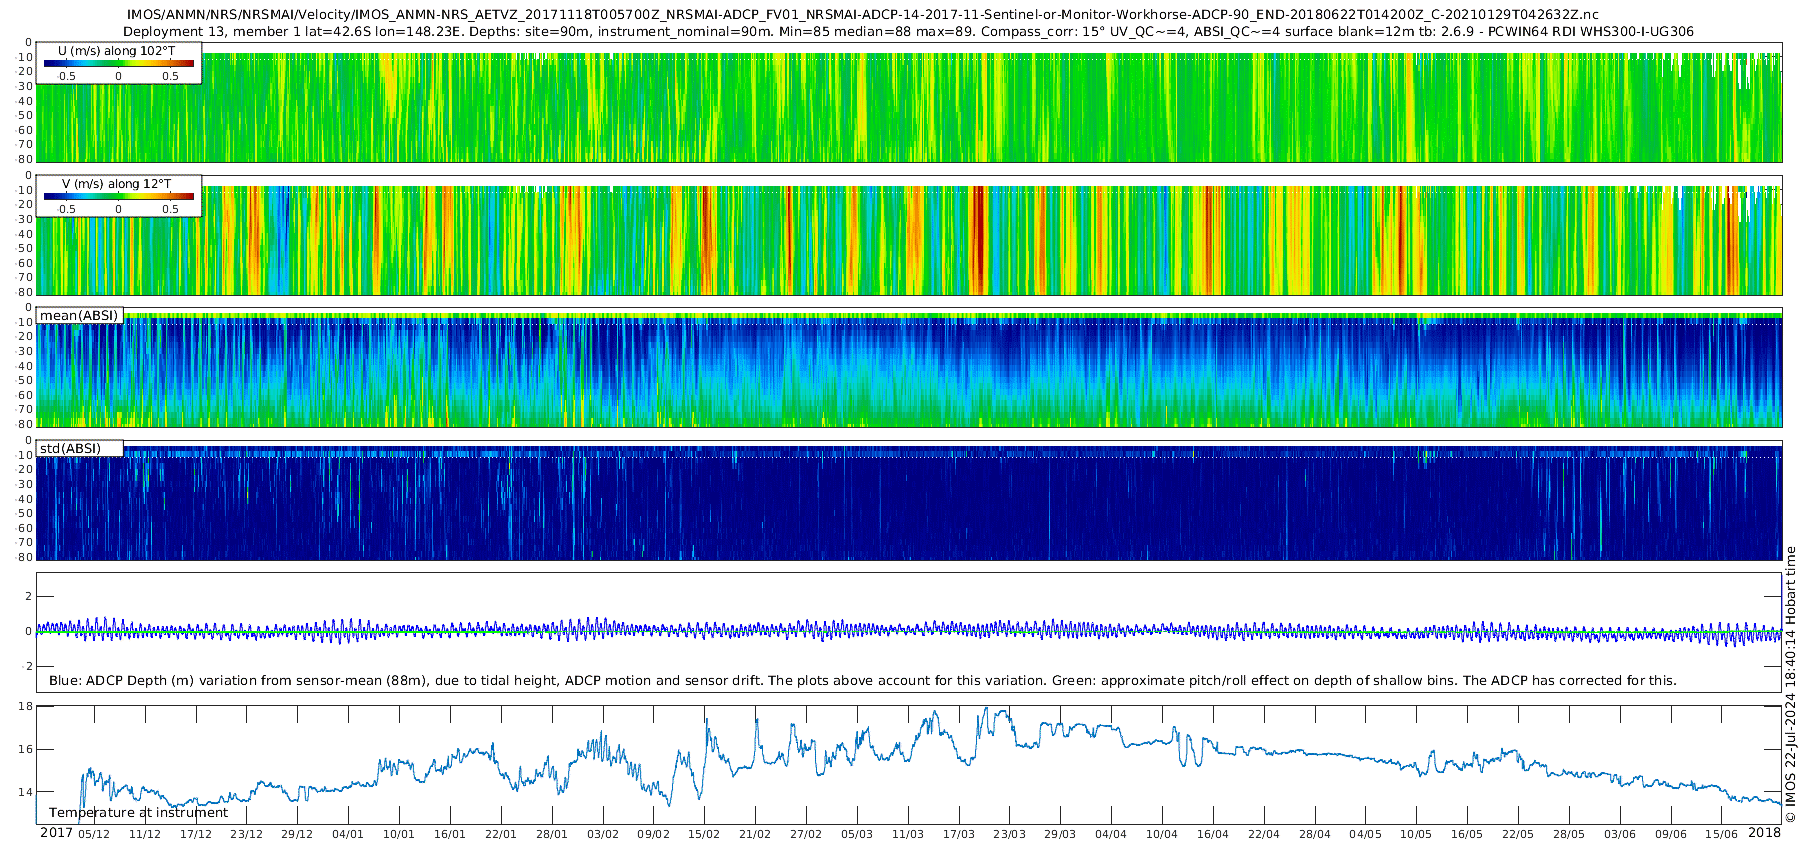Click the V velocity colorbar legend
Image resolution: width=1800 pixels, height=850 pixels.
click(118, 197)
